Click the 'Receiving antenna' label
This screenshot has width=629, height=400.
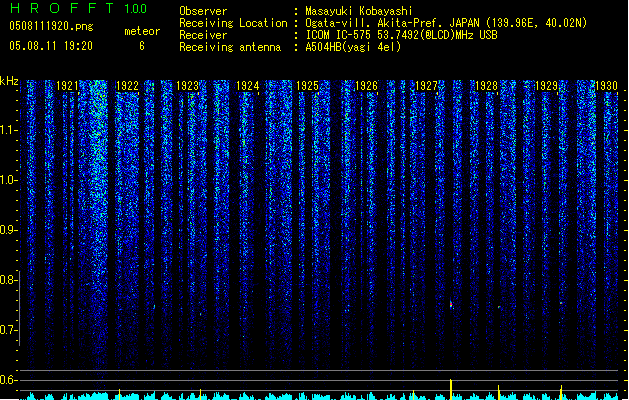pos(230,47)
